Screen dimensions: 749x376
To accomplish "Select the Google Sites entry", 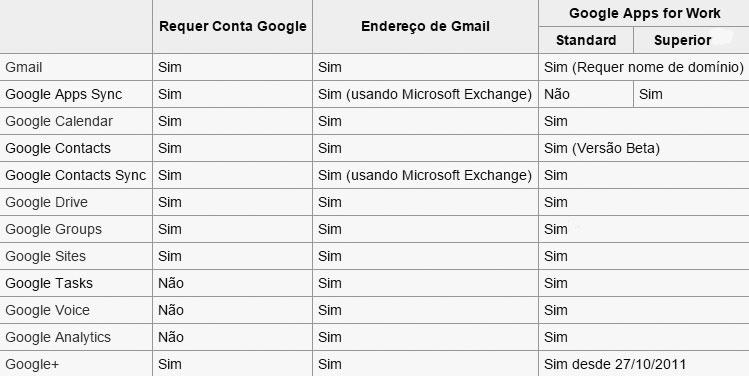I will pos(45,257).
